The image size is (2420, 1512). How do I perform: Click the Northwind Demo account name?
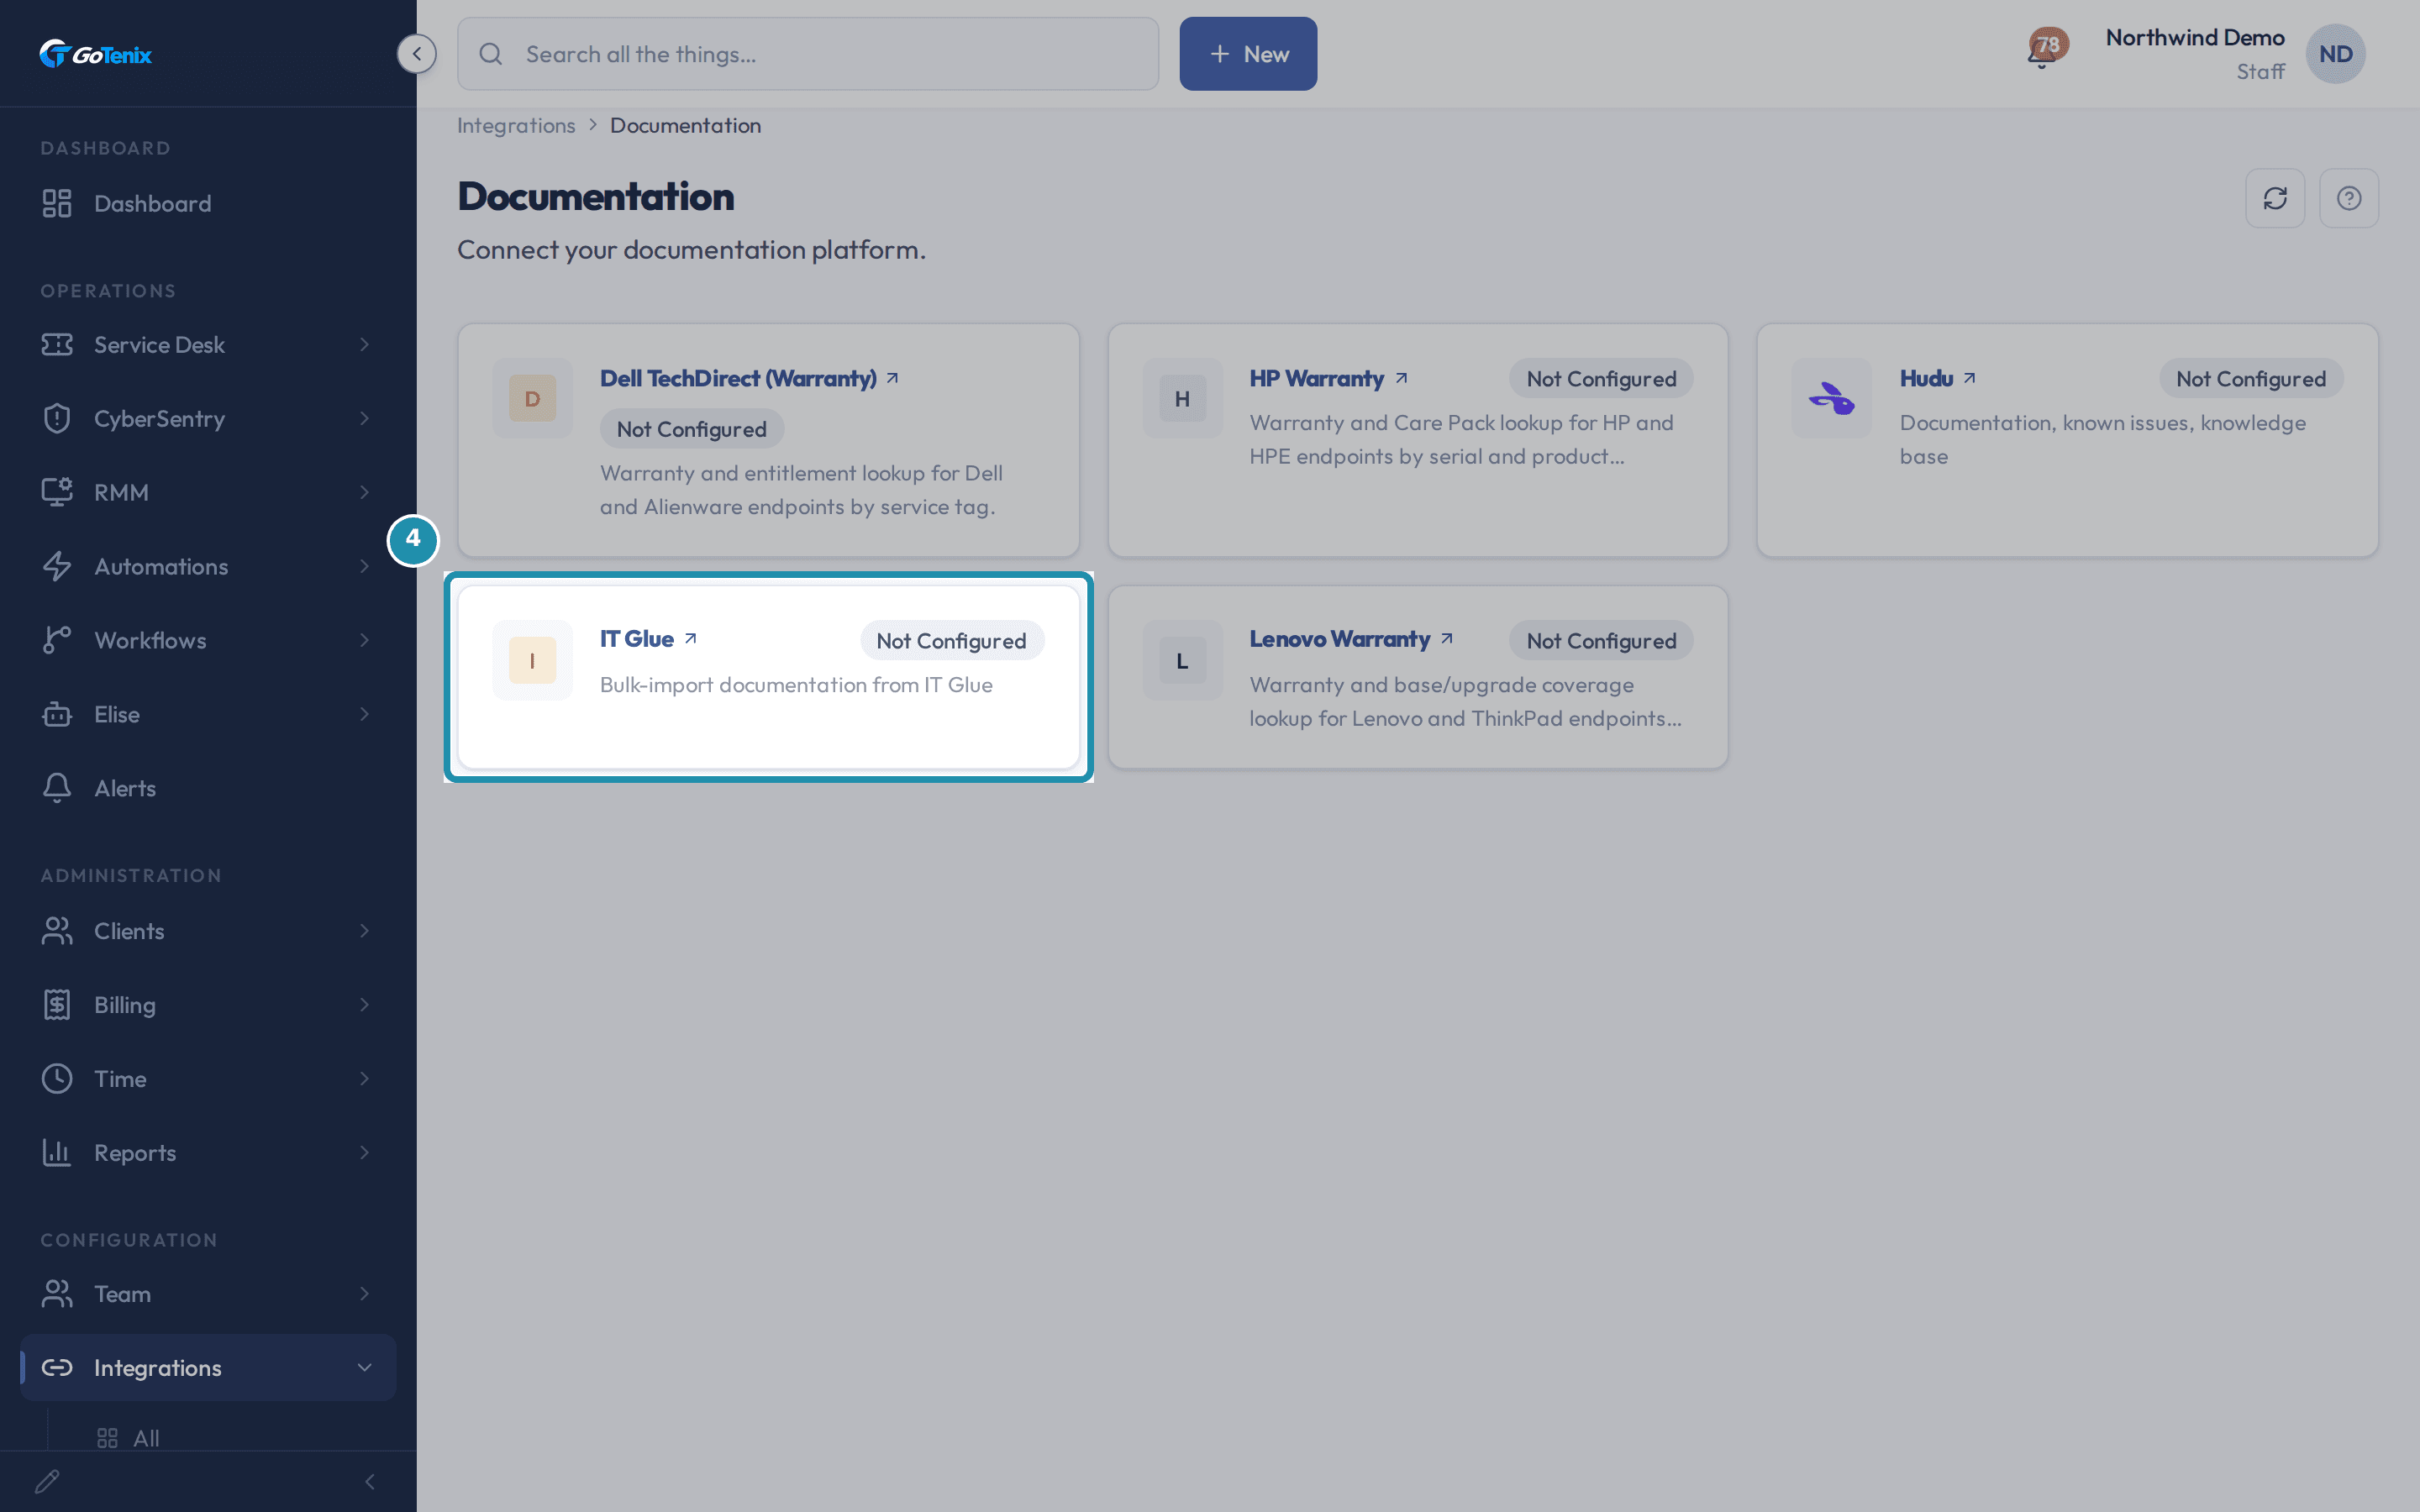point(2195,37)
